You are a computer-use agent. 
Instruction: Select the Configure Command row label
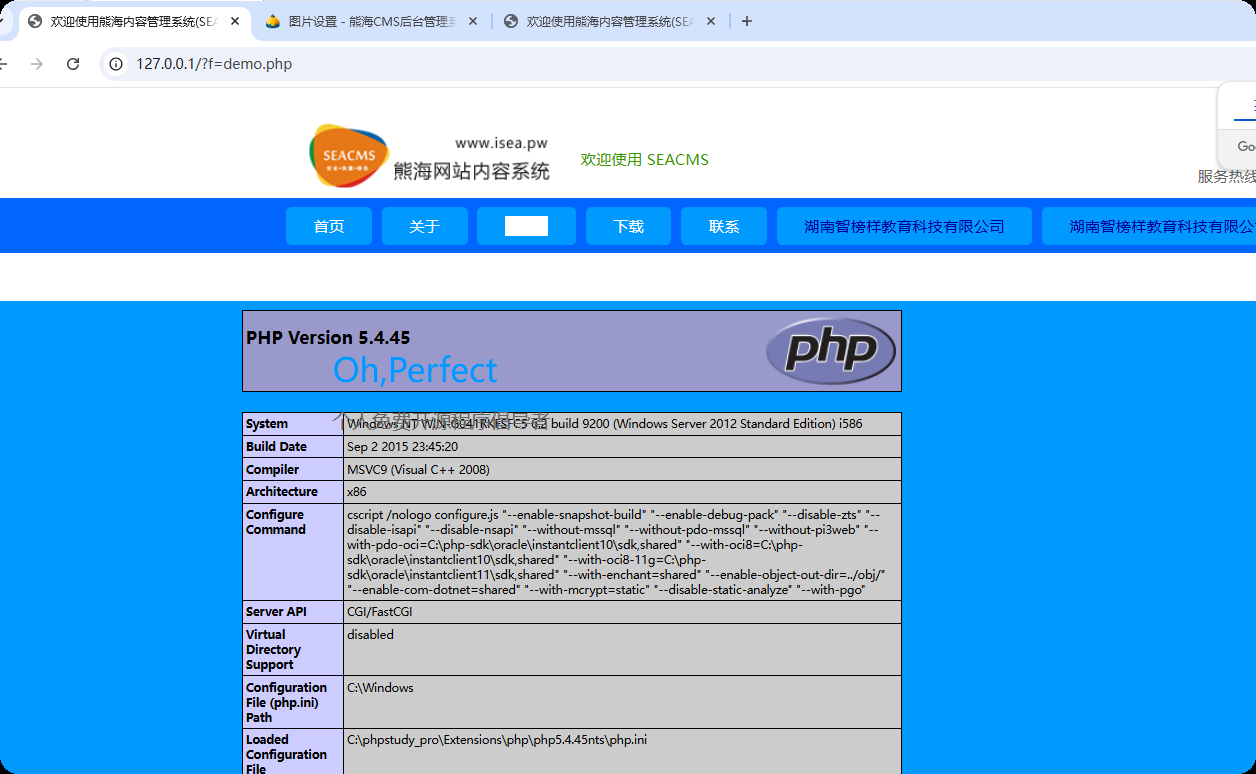tap(276, 522)
